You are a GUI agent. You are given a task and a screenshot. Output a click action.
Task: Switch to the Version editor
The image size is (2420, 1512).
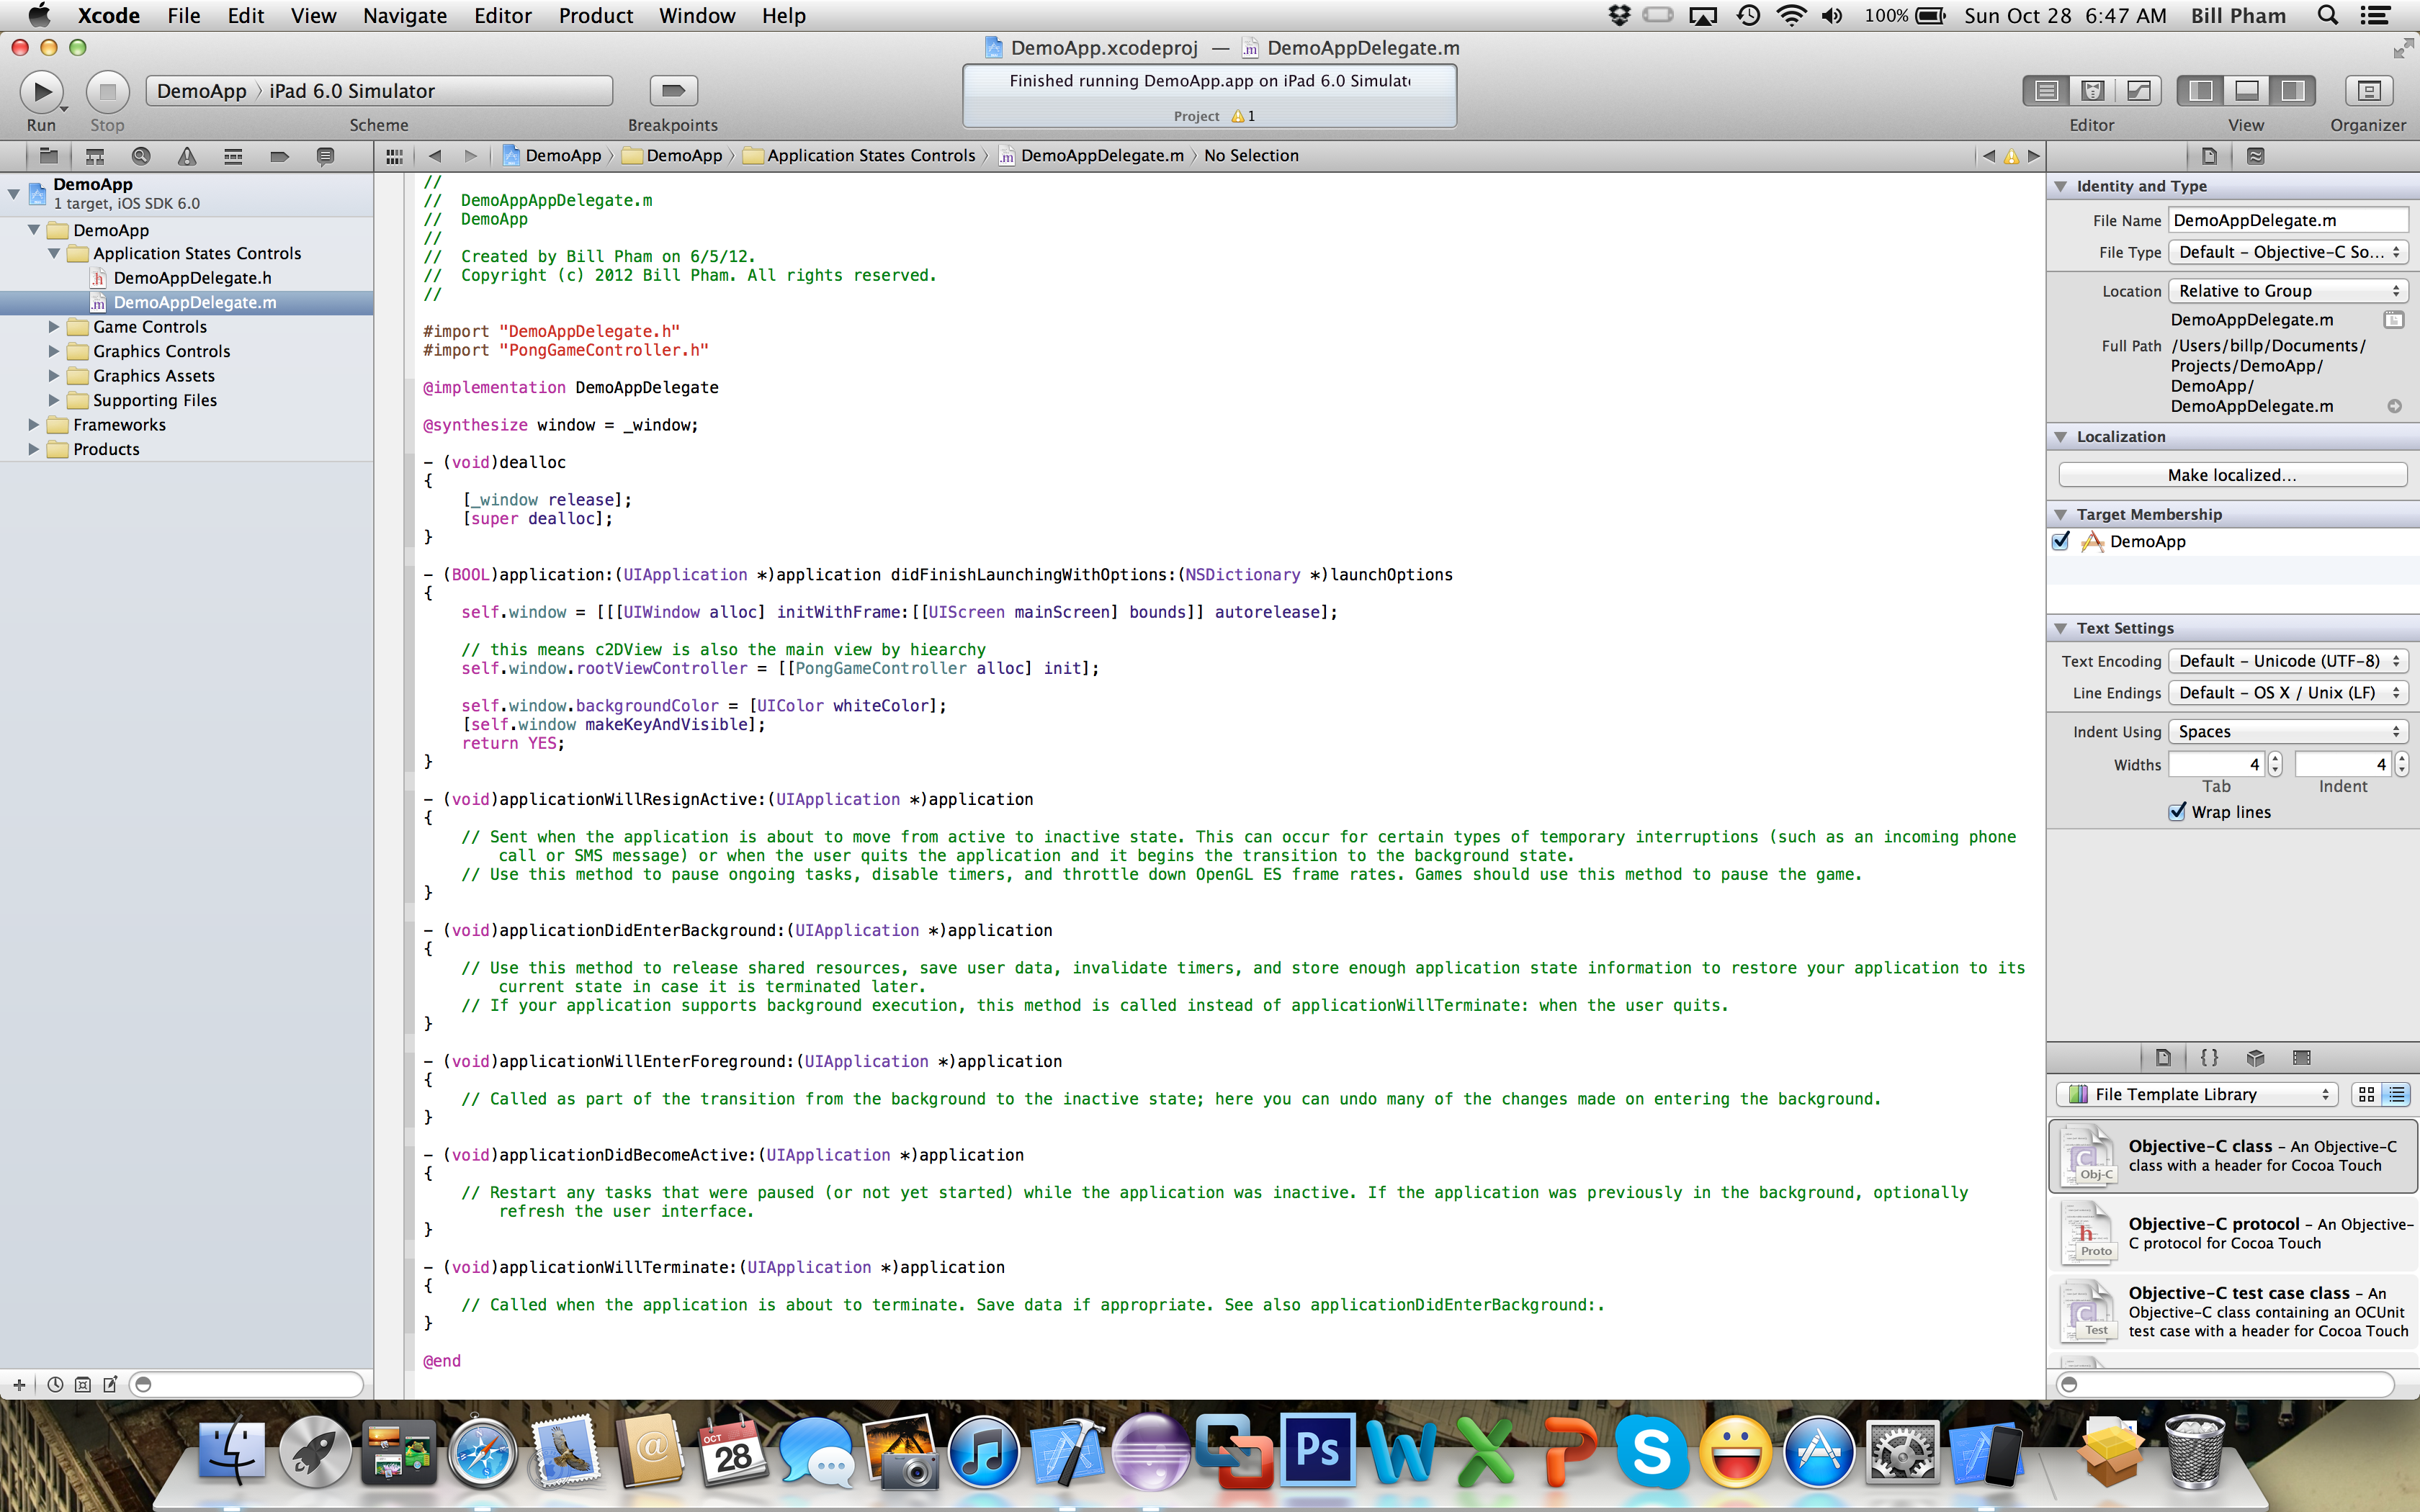click(2138, 91)
